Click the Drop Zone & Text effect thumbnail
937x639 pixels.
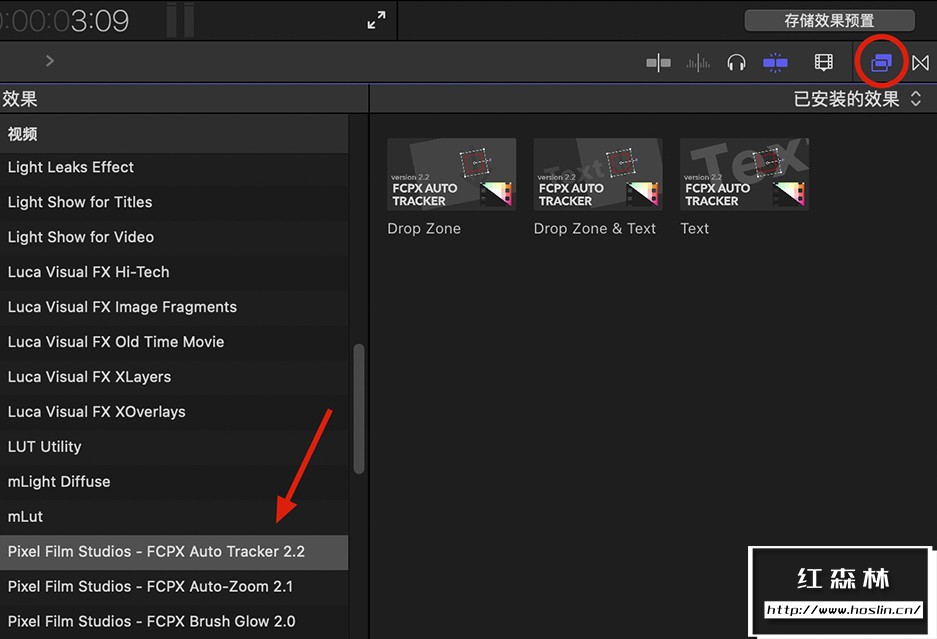coord(598,174)
